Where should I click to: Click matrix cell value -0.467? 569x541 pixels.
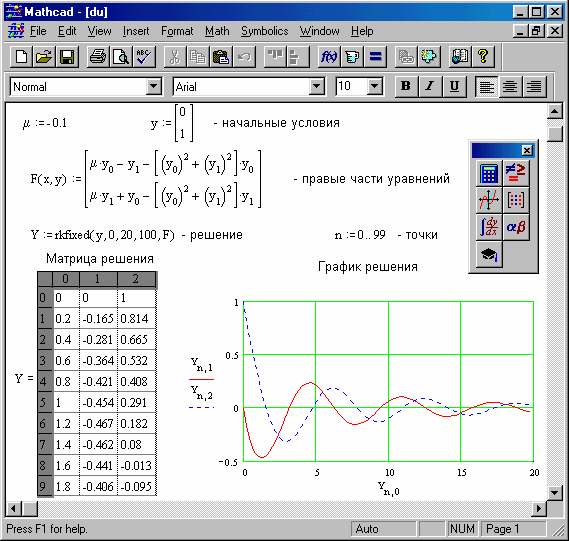98,424
